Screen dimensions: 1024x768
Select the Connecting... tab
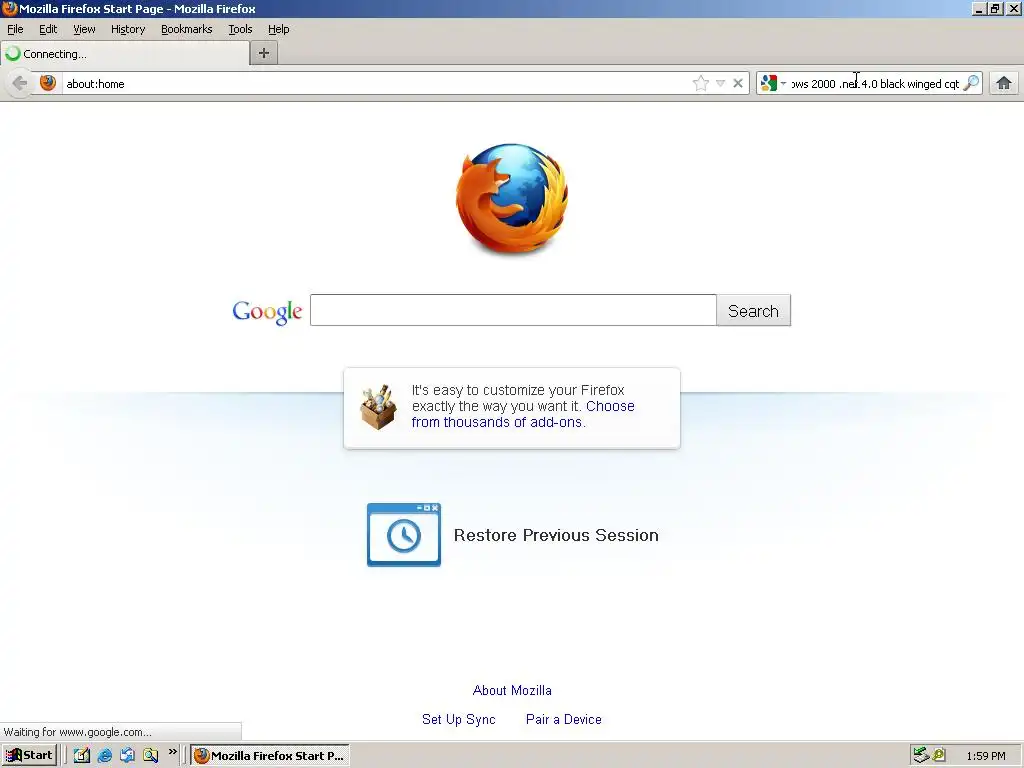click(125, 54)
